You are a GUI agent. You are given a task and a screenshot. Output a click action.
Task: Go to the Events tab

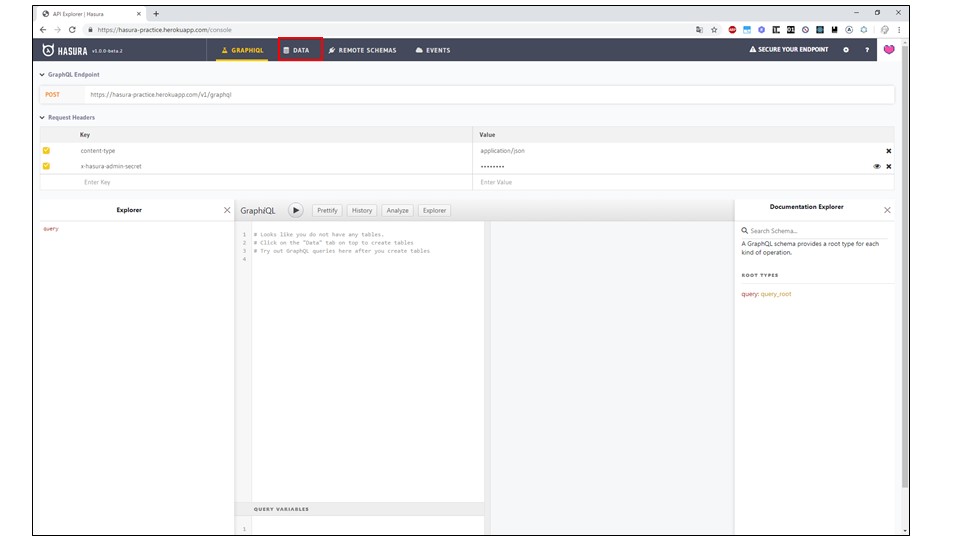pyautogui.click(x=433, y=50)
